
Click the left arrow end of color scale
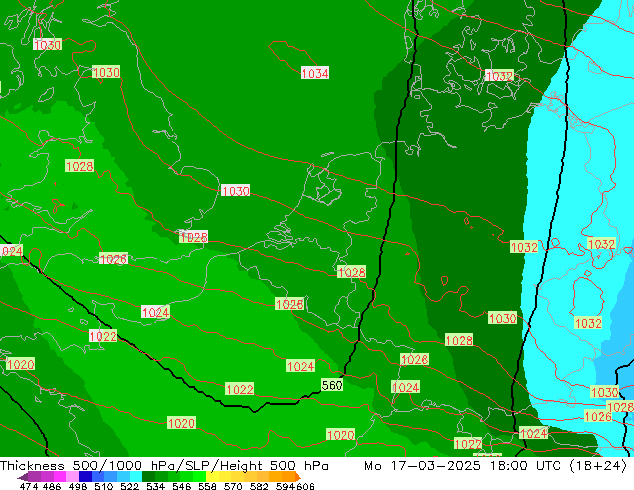tap(23, 477)
